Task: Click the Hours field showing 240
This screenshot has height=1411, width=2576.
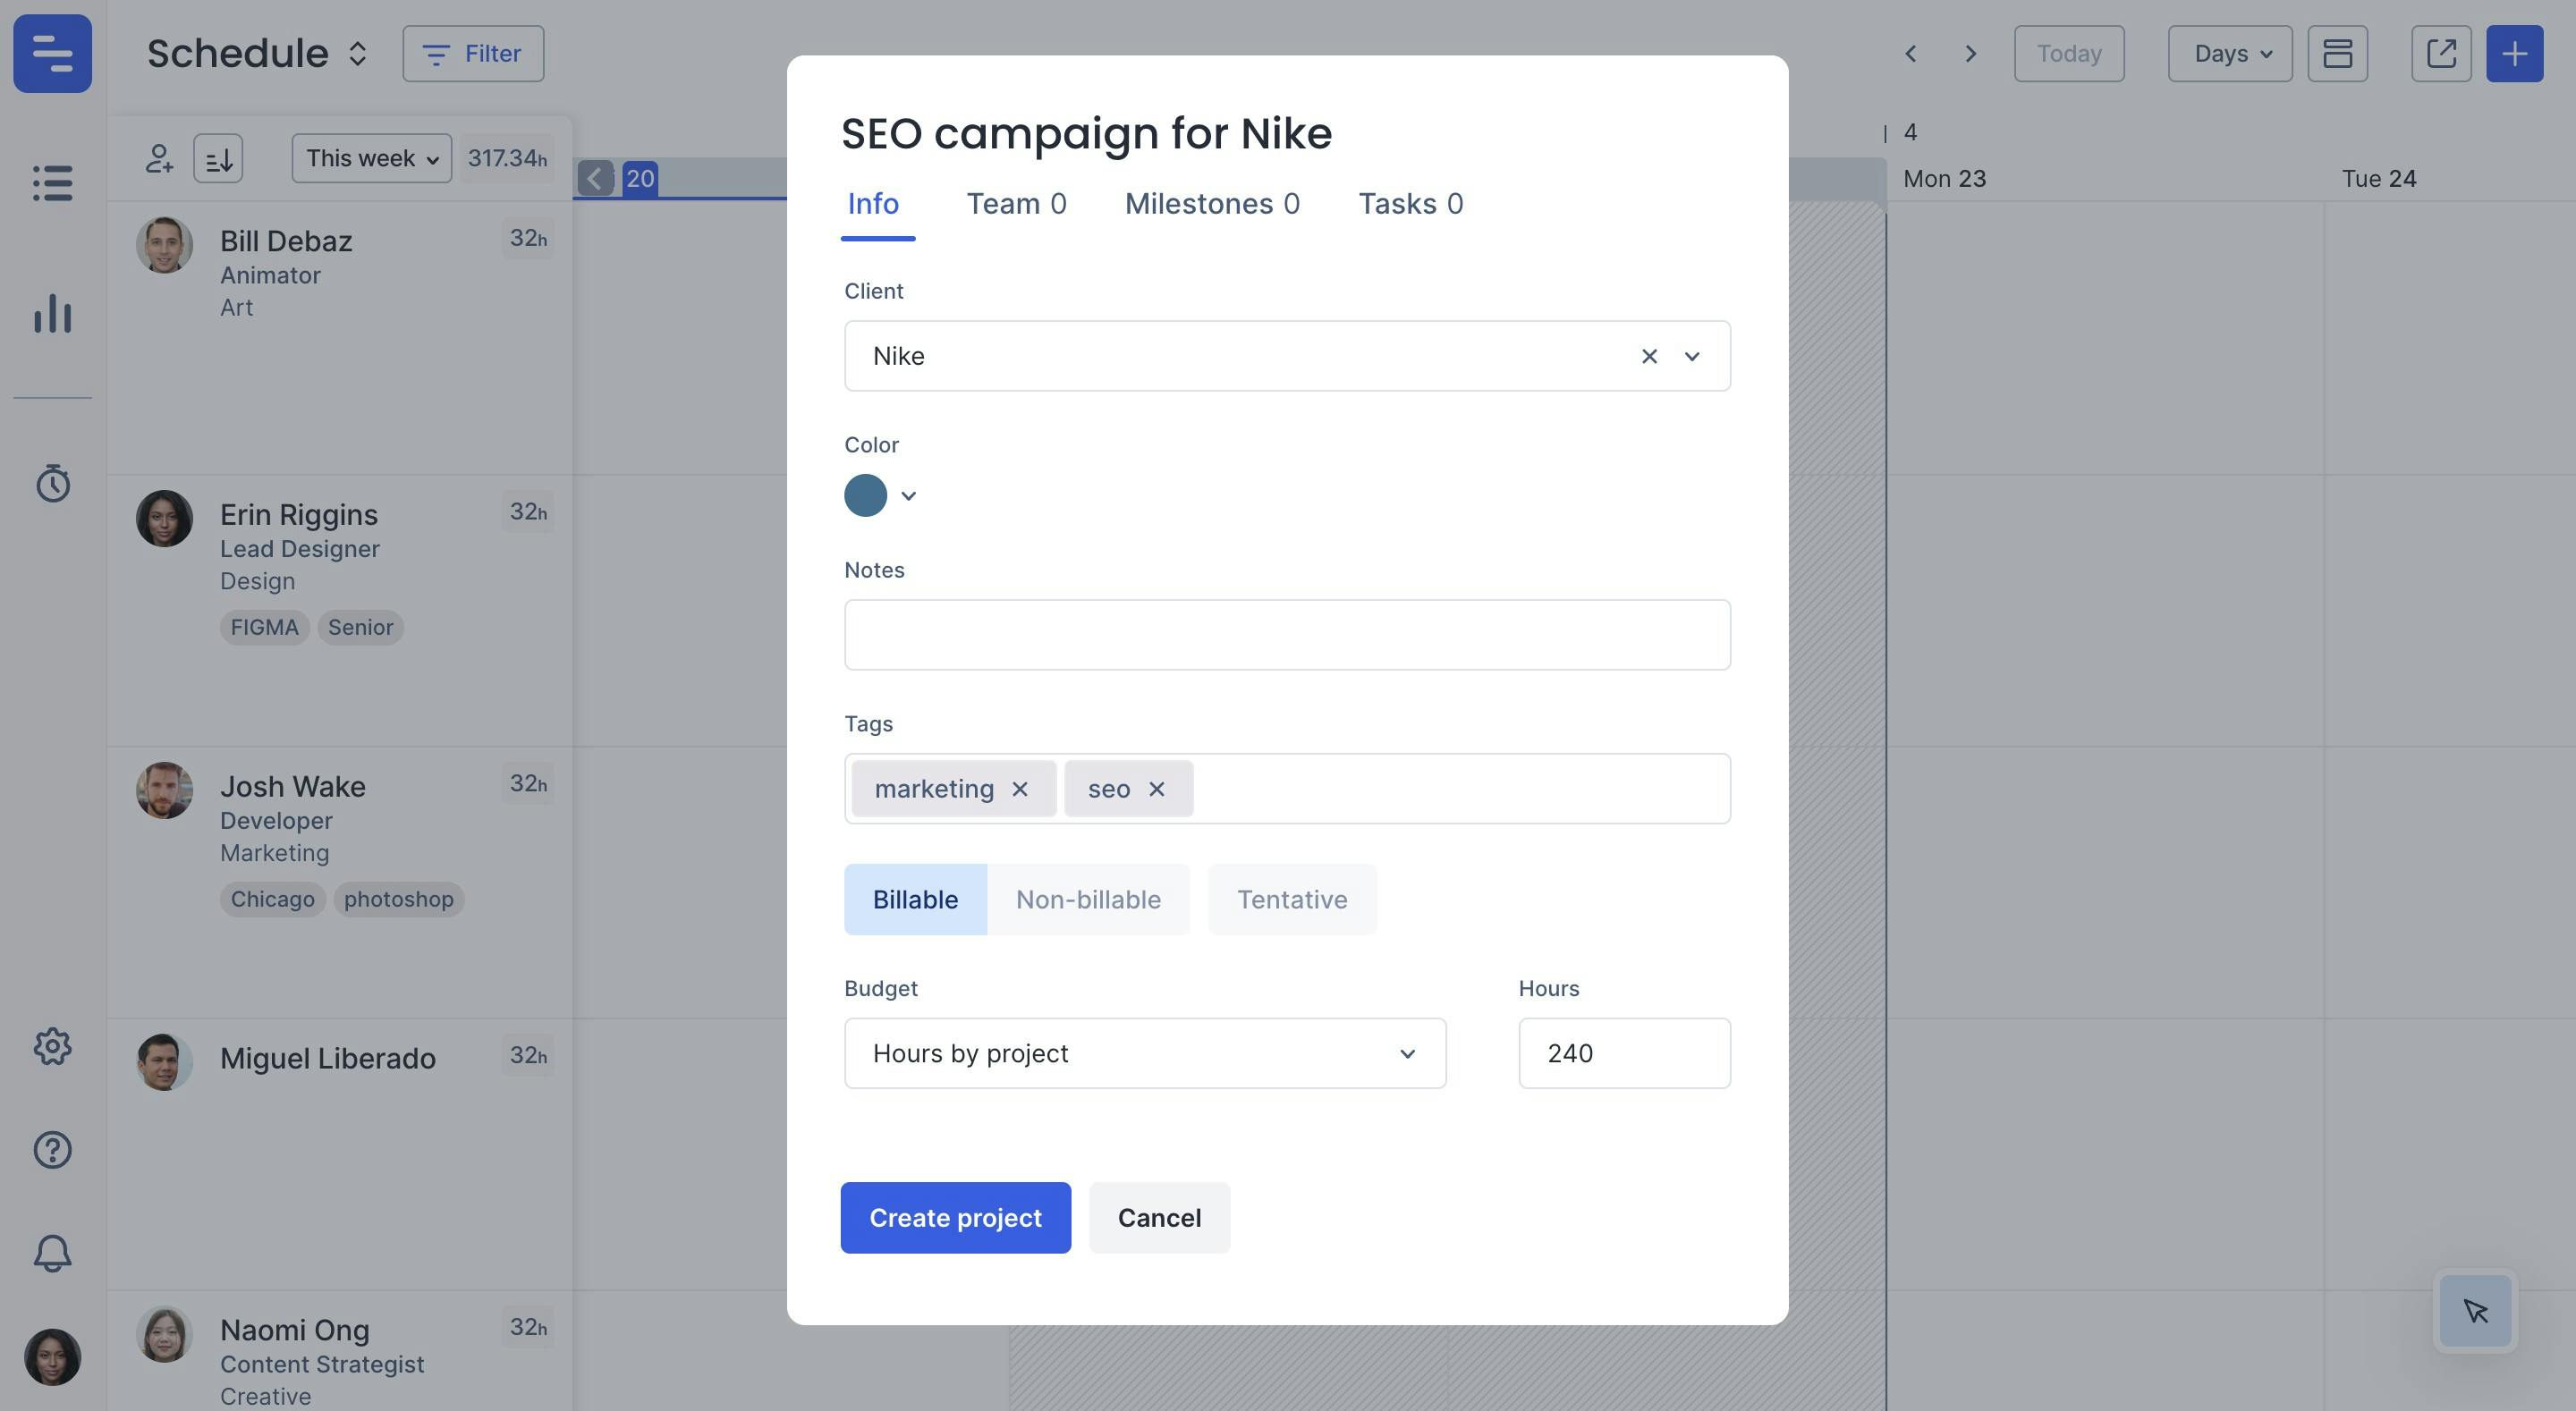Action: pos(1624,1053)
